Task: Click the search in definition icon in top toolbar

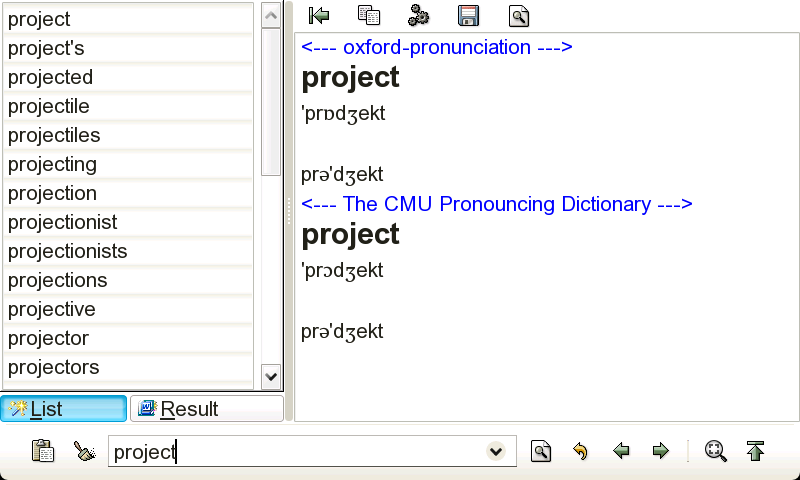Action: click(518, 15)
